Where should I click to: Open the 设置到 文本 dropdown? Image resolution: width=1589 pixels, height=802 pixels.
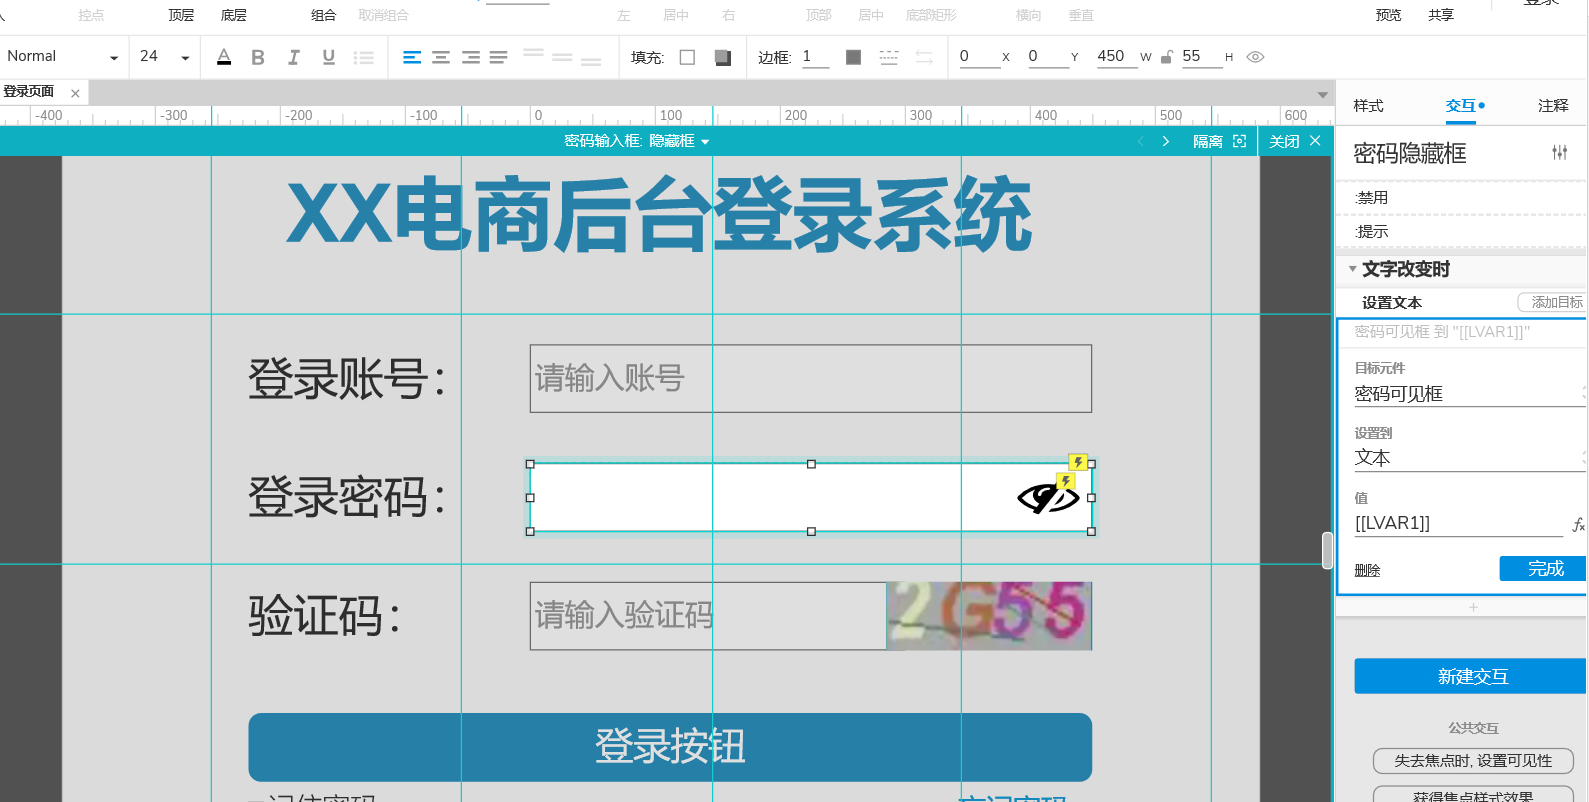[1470, 458]
